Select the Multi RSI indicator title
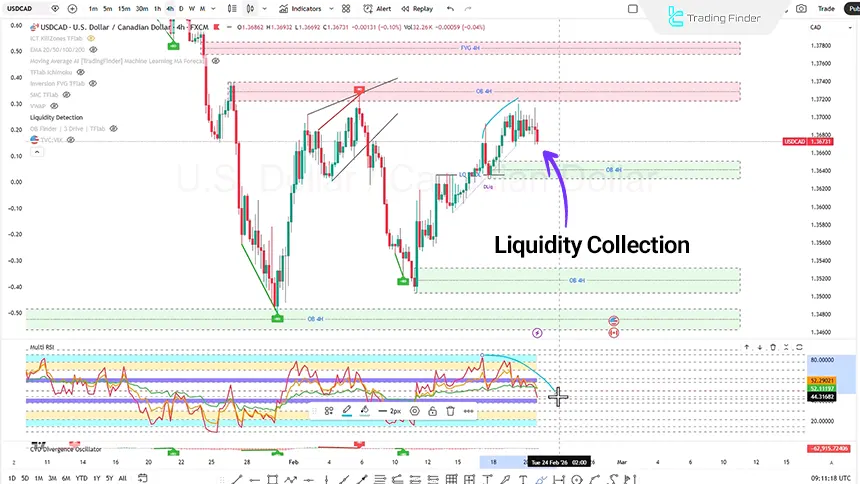This screenshot has height=484, width=860. pos(42,347)
